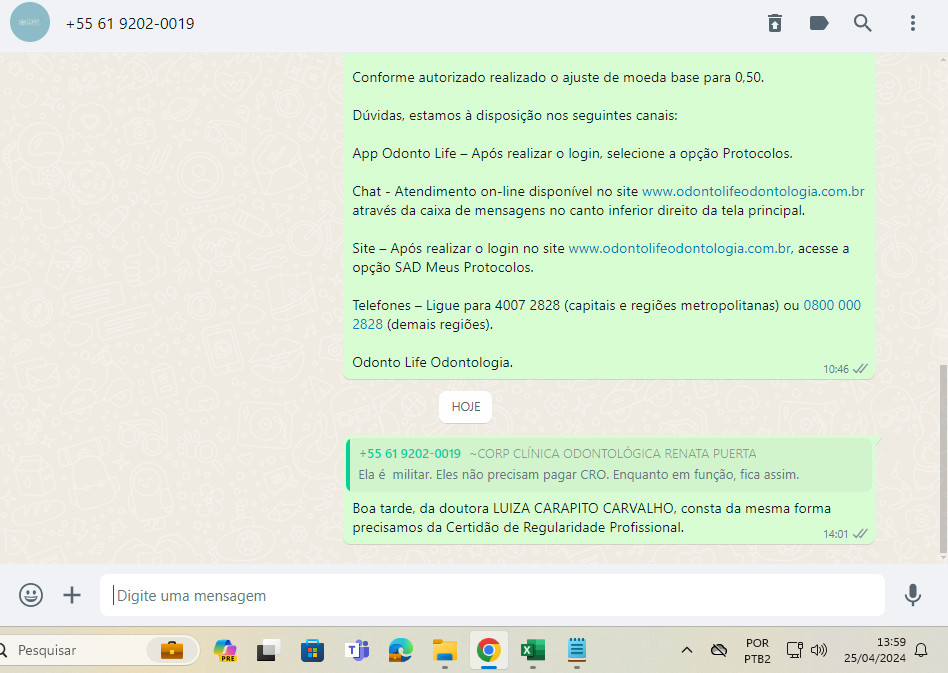This screenshot has width=948, height=673.
Task: Click the 14:01 message timestamp
Action: click(836, 534)
